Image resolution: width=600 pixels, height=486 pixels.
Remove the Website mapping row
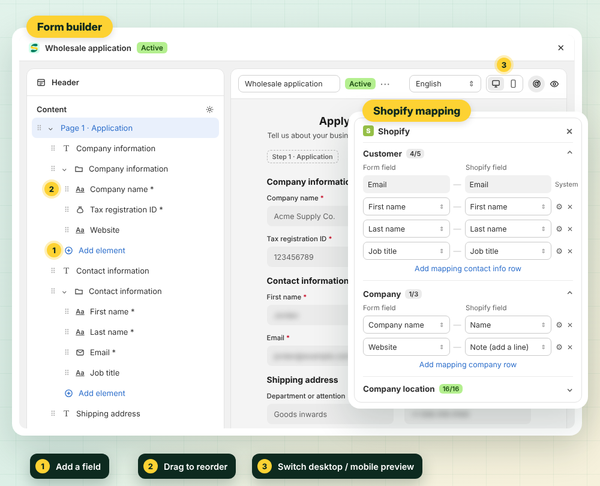click(x=570, y=347)
